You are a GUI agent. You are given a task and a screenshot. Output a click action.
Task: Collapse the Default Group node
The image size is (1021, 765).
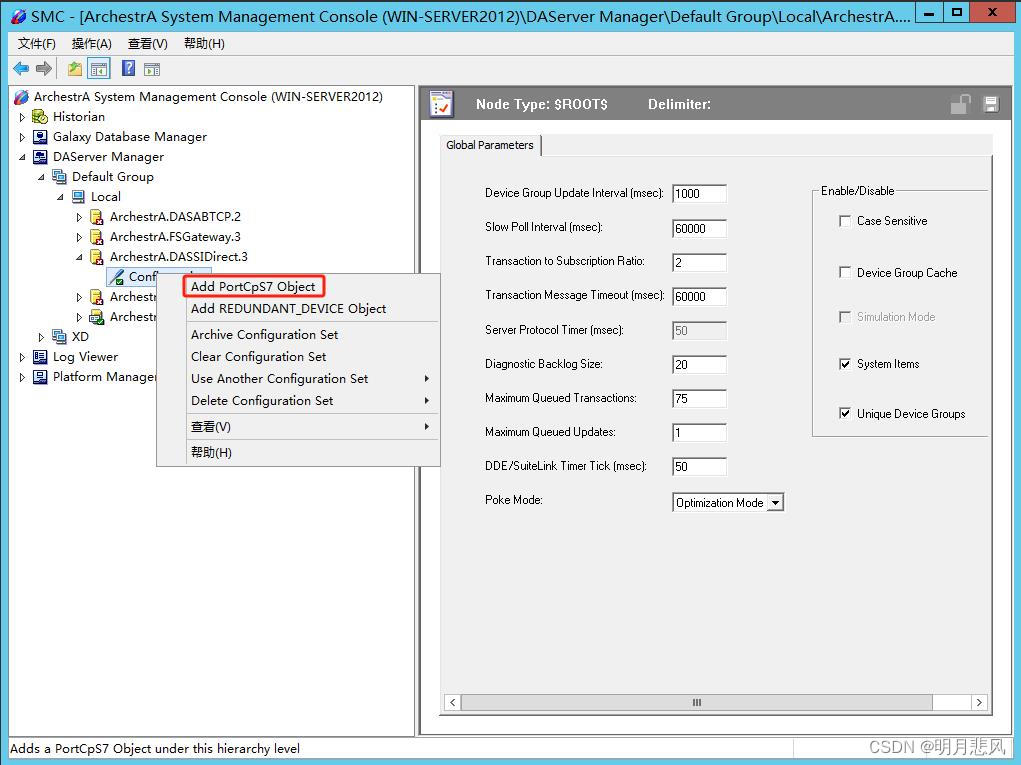click(x=41, y=177)
